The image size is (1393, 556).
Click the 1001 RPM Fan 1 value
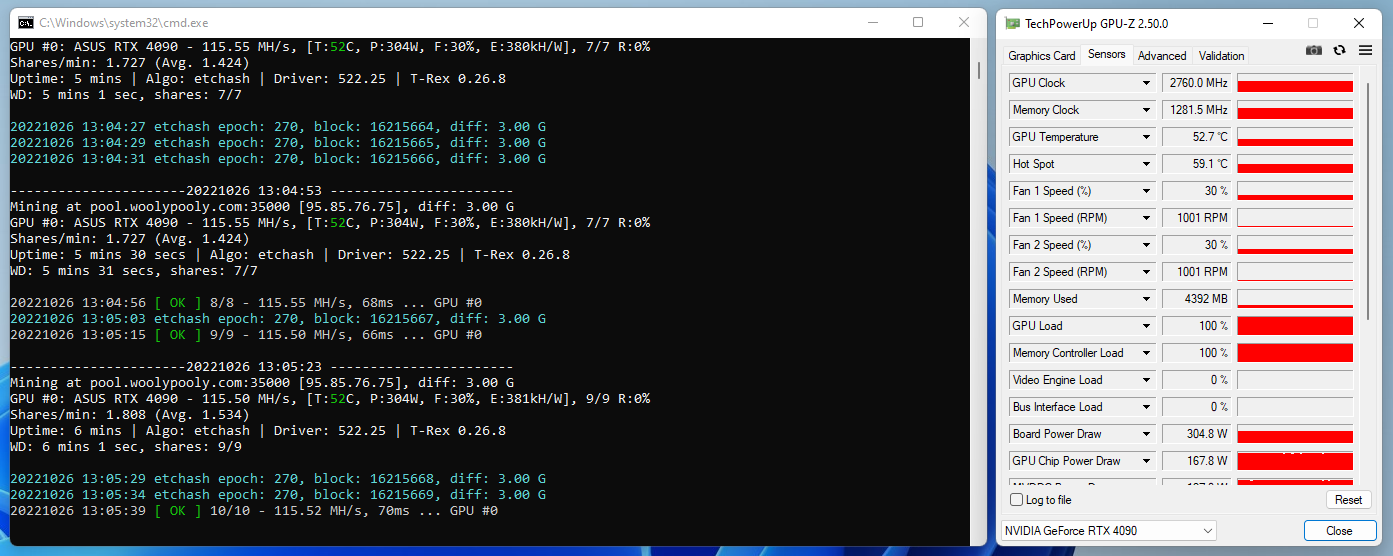[1197, 218]
